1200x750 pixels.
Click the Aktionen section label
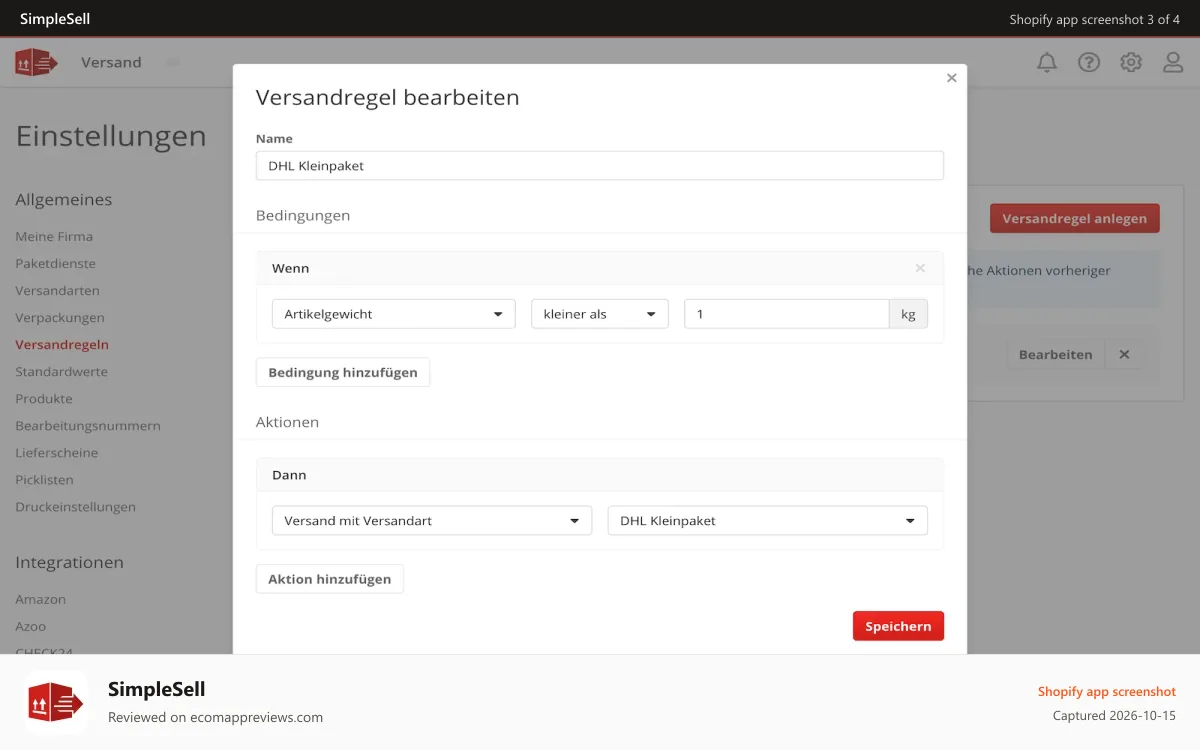(x=288, y=422)
